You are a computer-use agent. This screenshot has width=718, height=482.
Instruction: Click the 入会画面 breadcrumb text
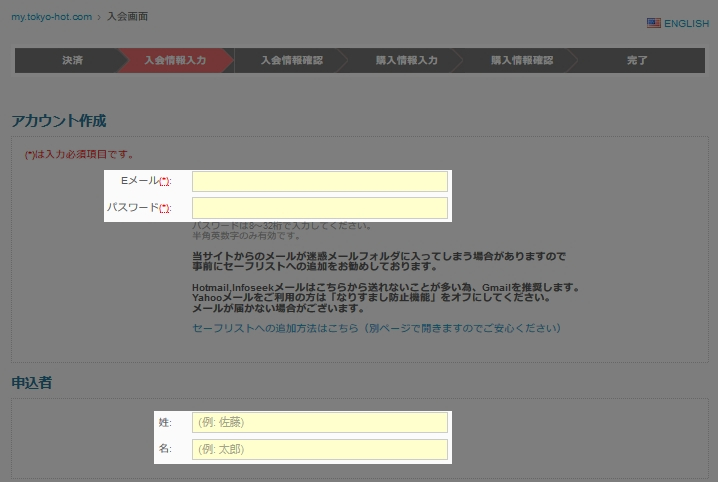coord(128,17)
